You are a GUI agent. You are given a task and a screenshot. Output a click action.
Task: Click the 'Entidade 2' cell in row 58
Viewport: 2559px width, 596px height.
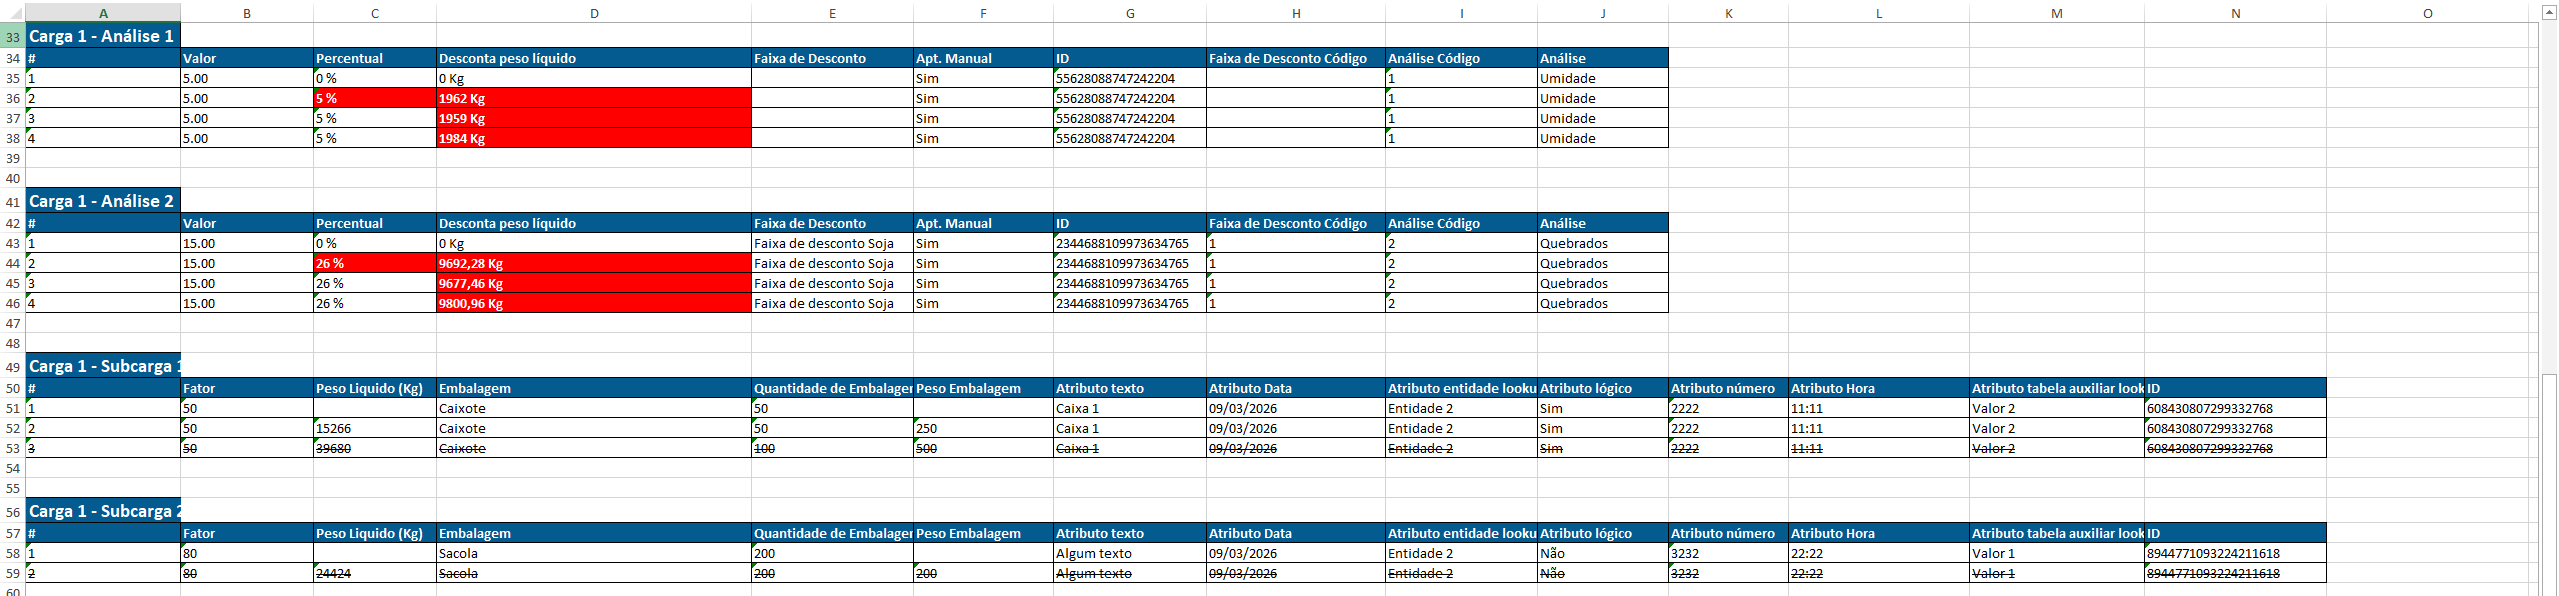point(1461,553)
